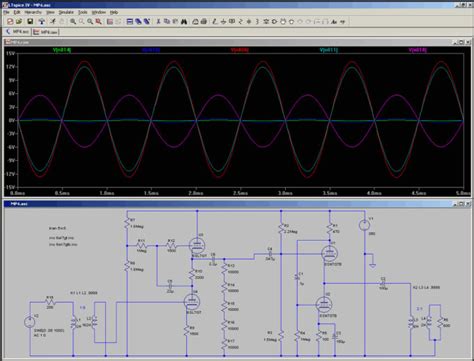Open the Simulate menu
The height and width of the screenshot is (361, 474).
[66, 12]
